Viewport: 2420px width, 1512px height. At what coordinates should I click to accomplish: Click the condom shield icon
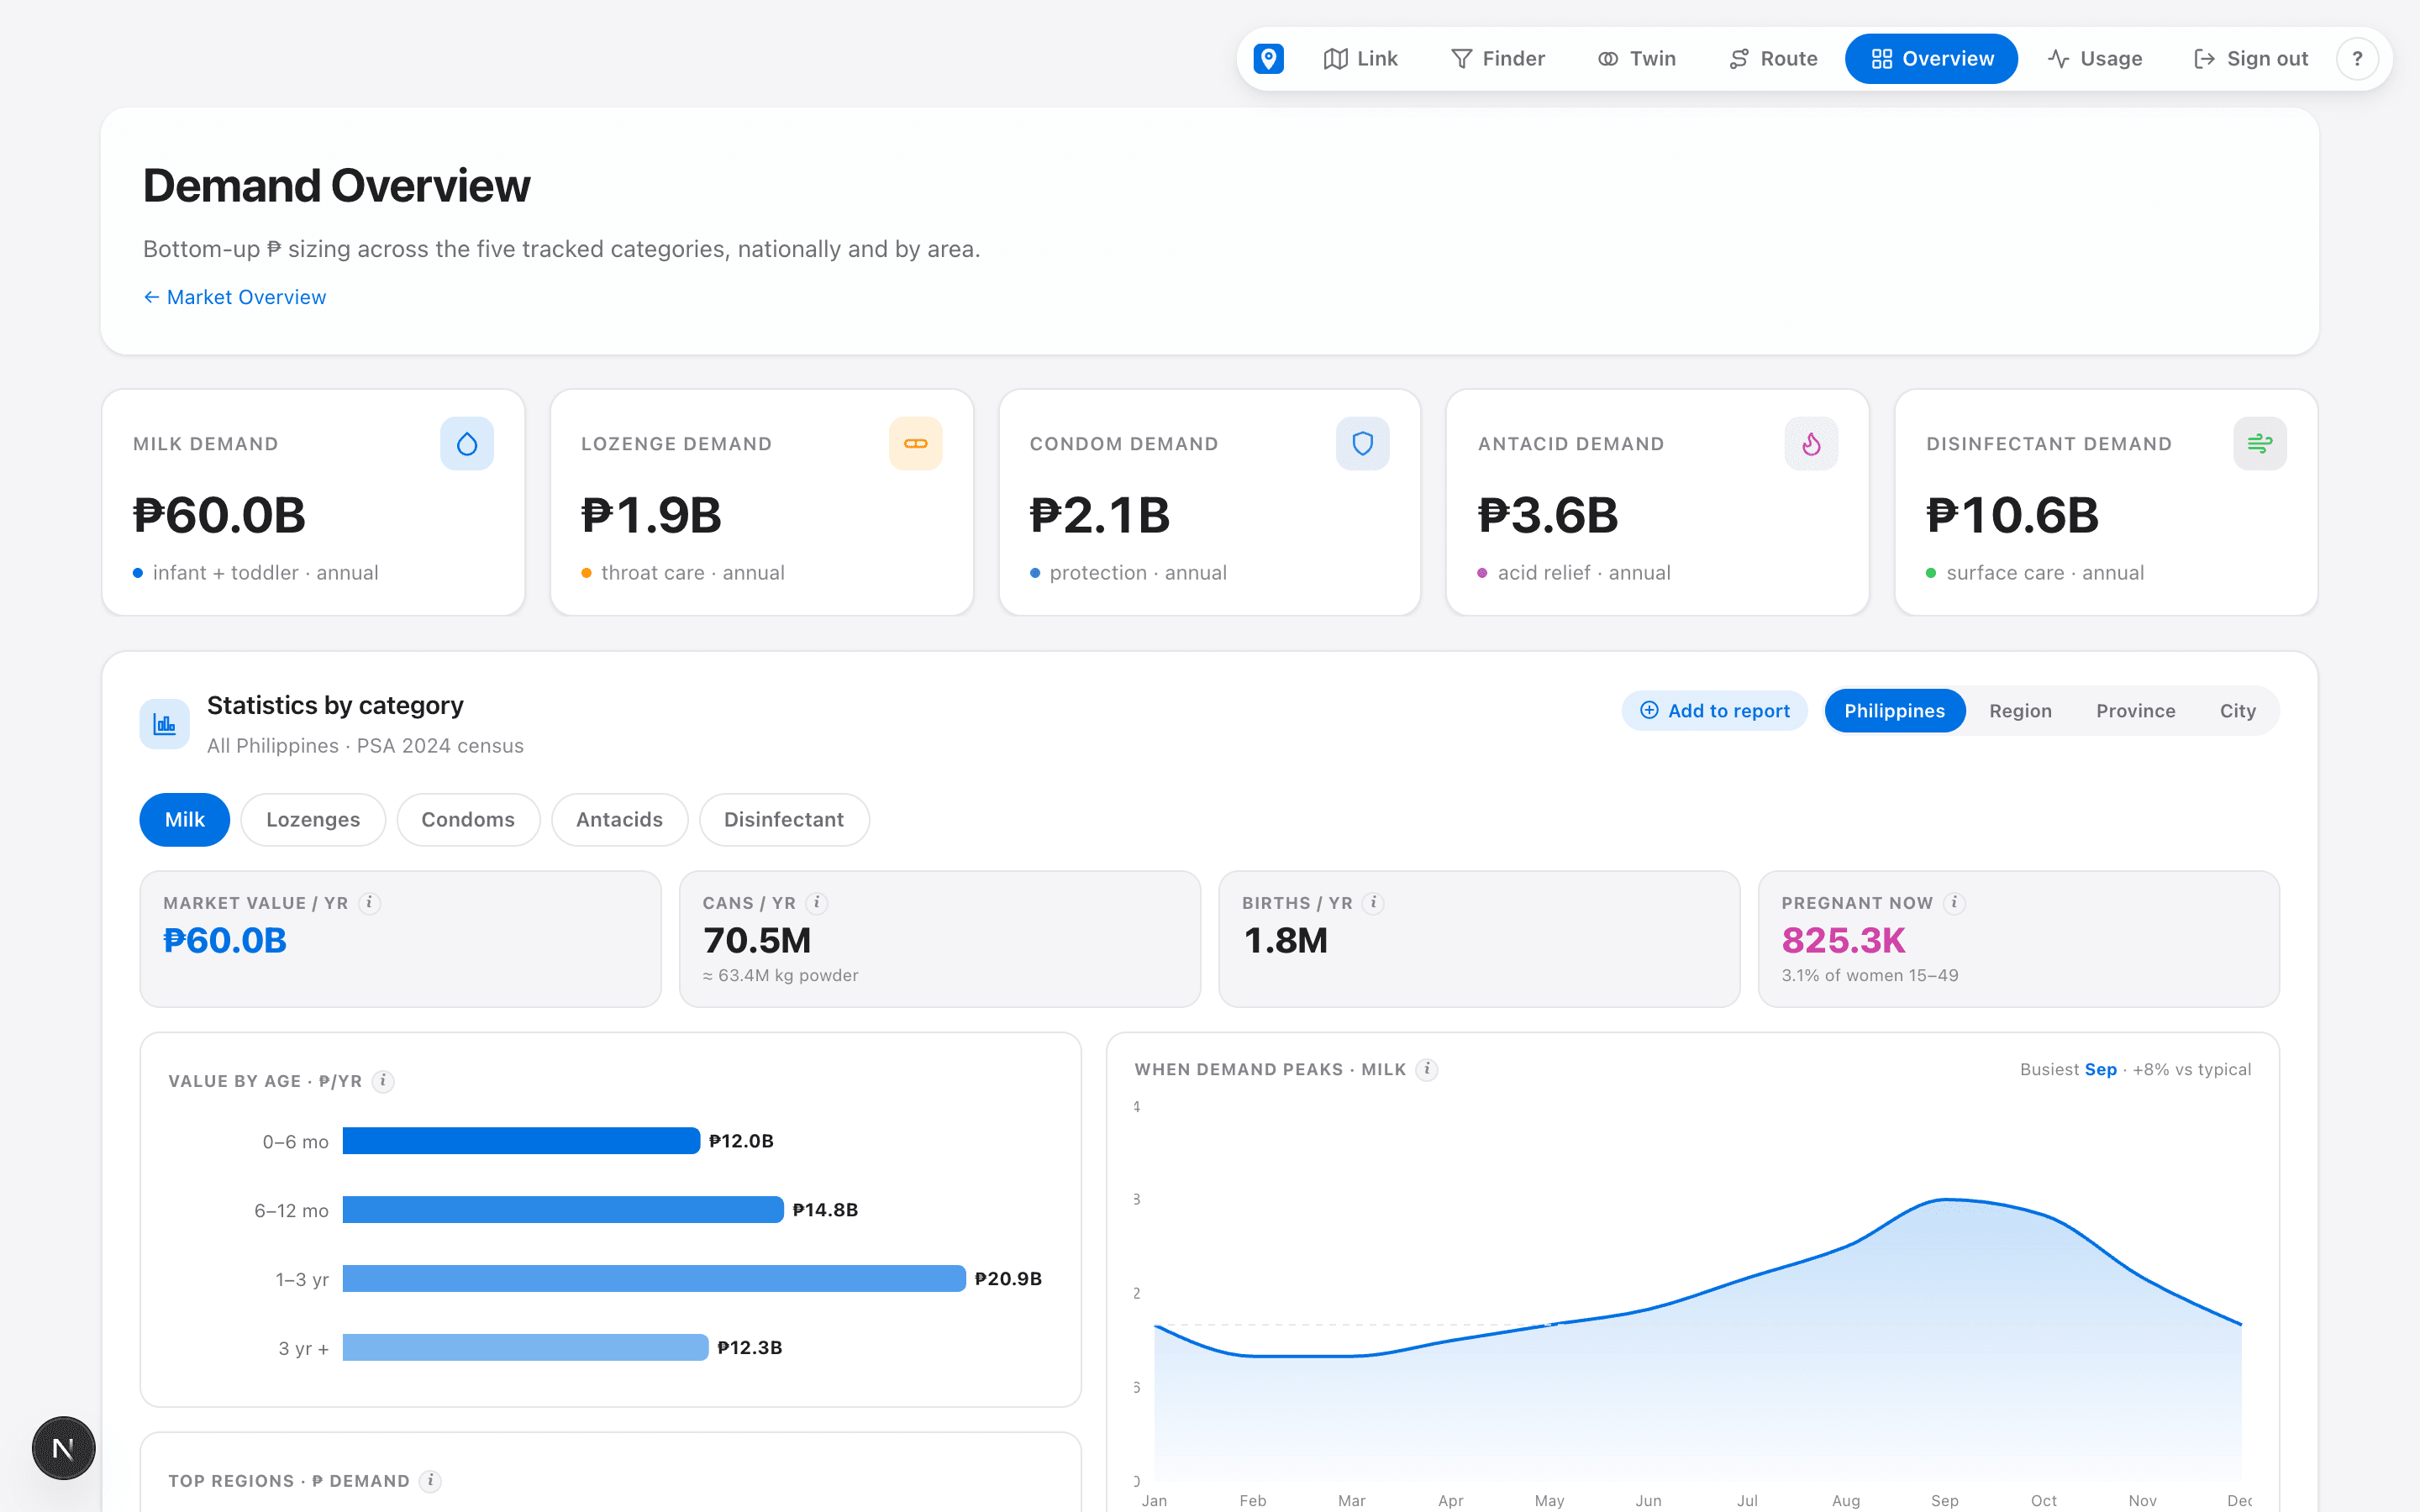coord(1362,444)
